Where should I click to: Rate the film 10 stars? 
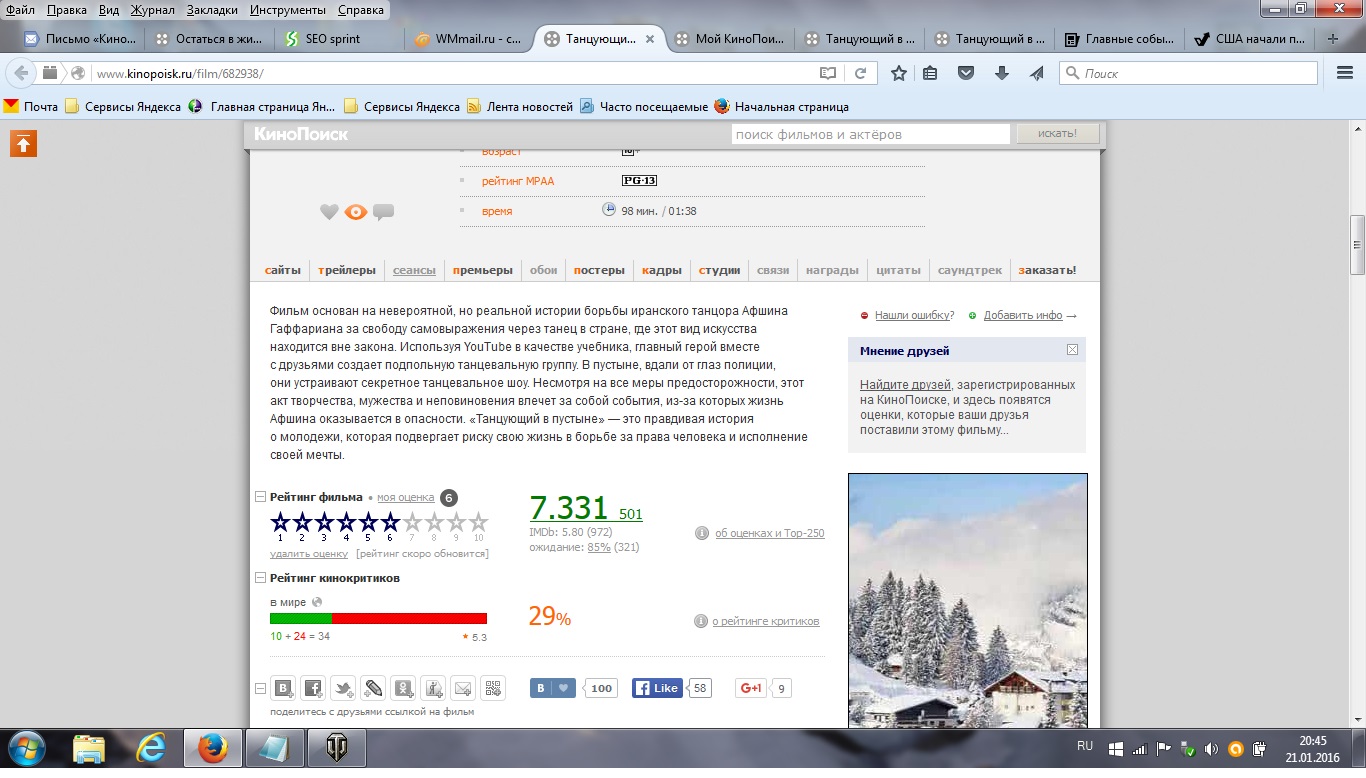coord(478,522)
